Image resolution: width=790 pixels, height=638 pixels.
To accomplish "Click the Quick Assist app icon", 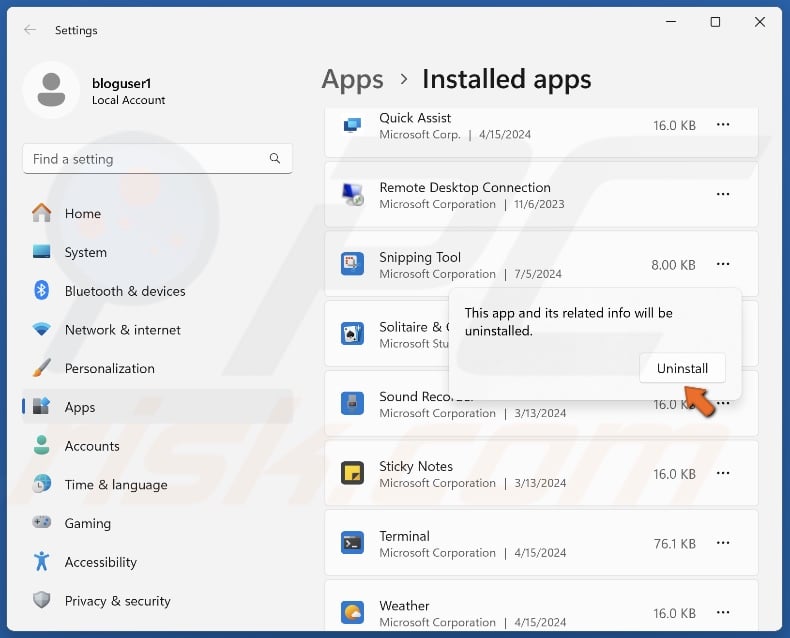I will [352, 125].
